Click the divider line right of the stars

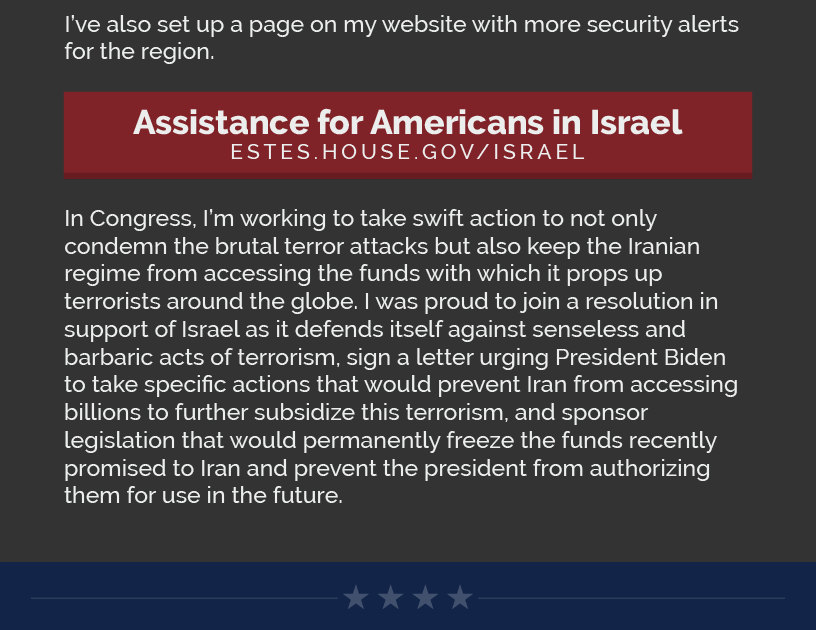pos(630,598)
